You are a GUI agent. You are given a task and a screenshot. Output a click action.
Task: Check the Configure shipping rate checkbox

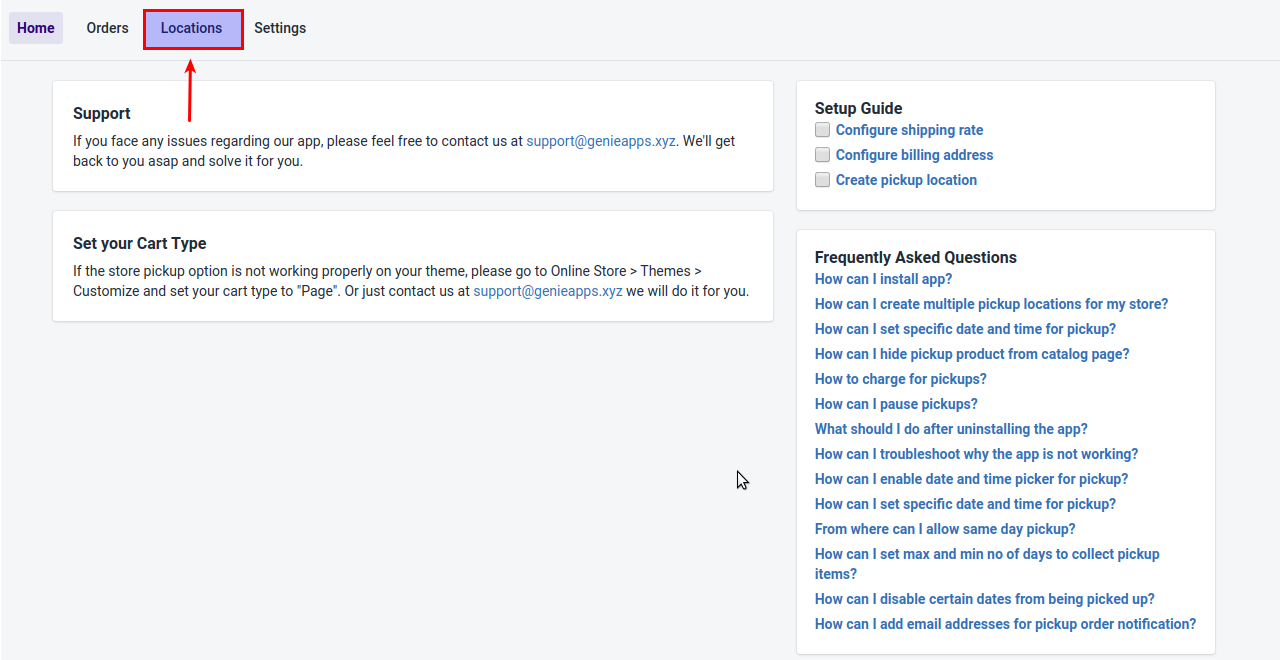(x=822, y=130)
